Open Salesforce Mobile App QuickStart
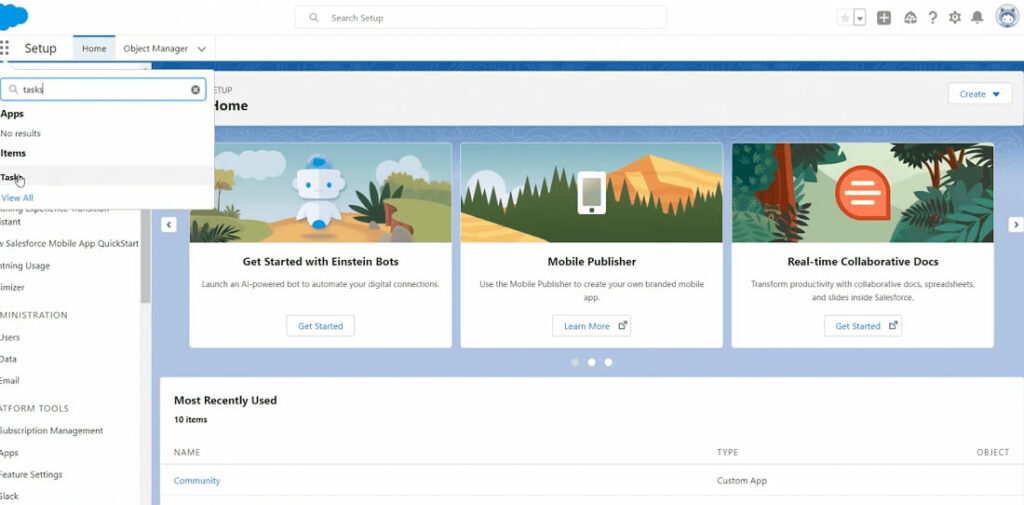The image size is (1024, 505). (x=69, y=244)
